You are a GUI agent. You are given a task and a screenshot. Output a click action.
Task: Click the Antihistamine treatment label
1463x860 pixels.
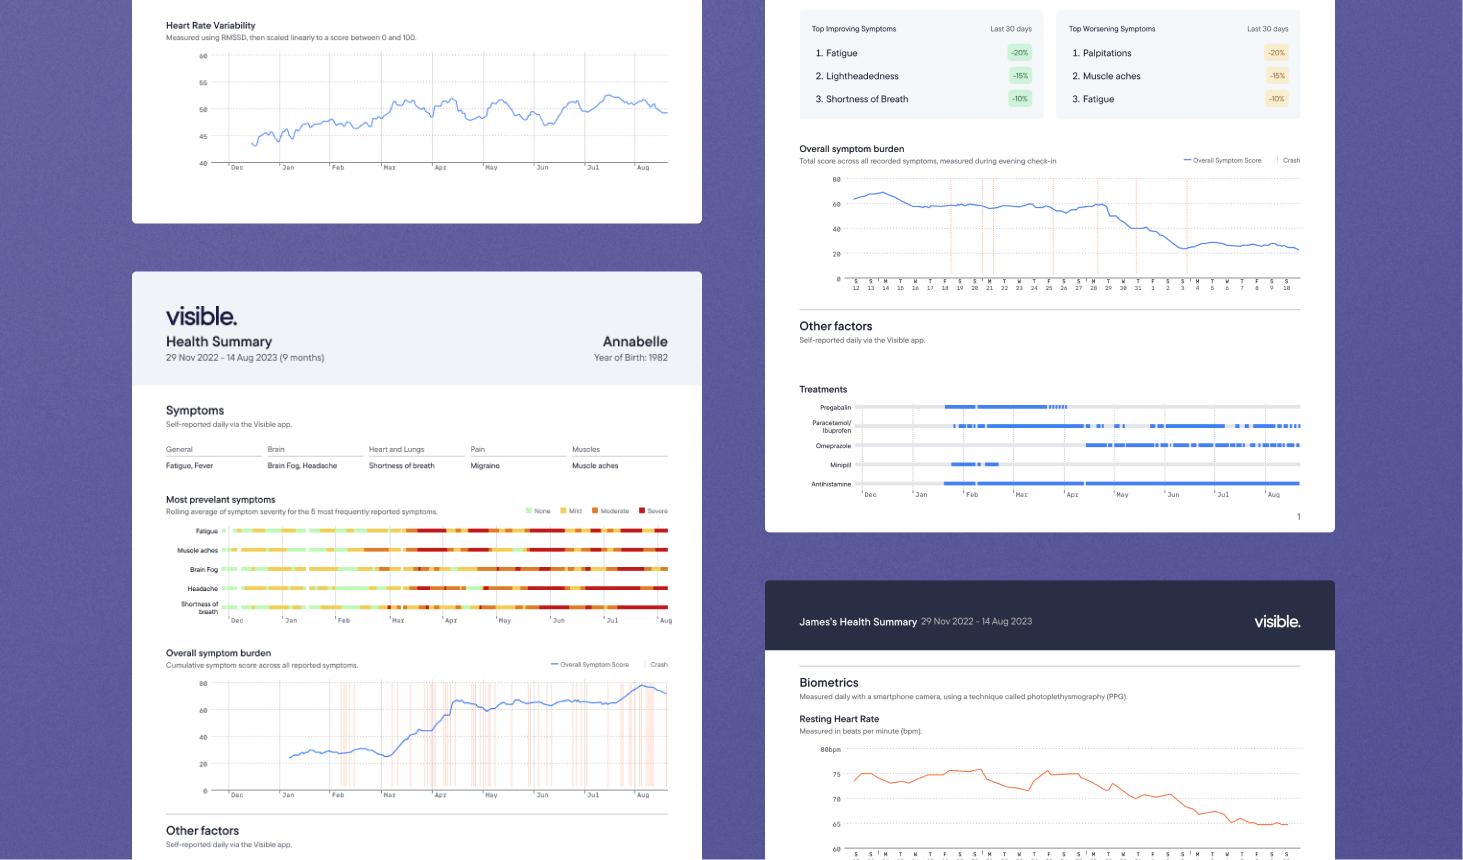[831, 484]
